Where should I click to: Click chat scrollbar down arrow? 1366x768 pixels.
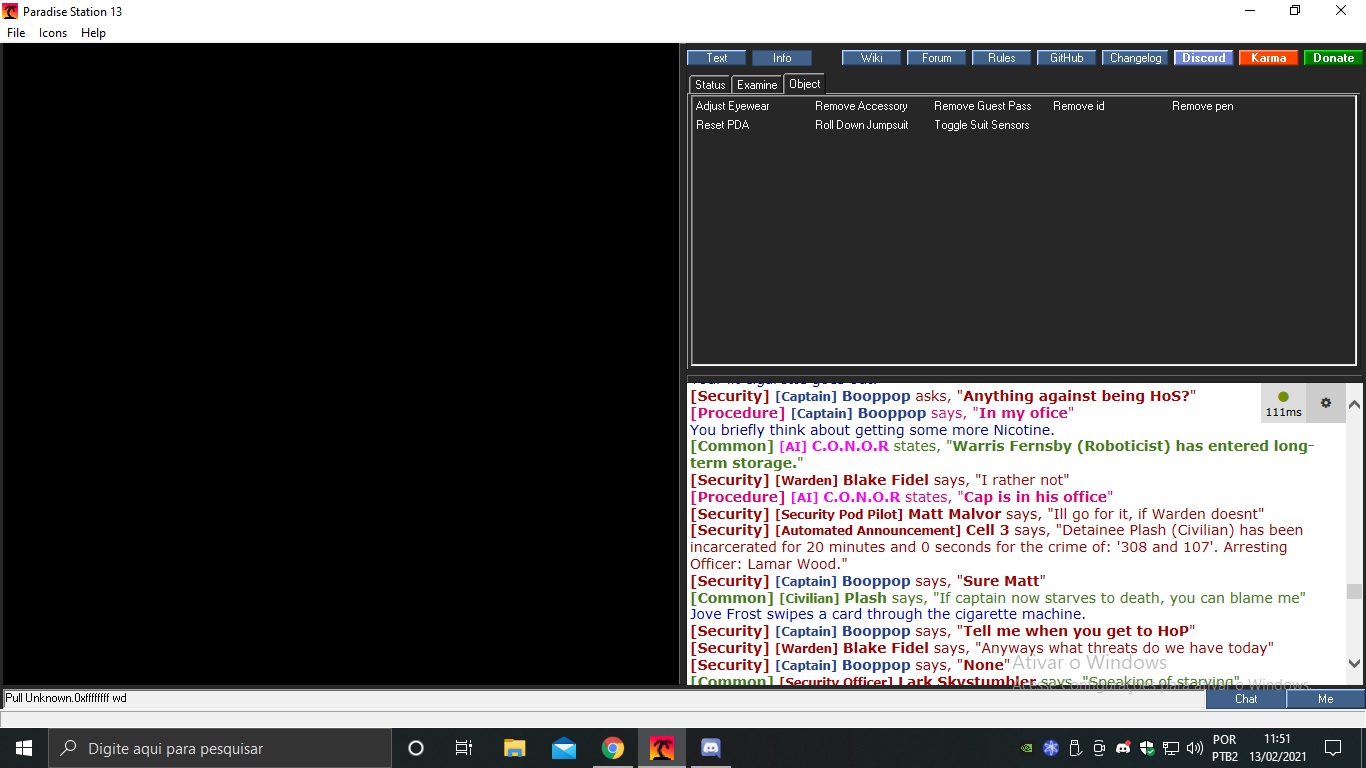pos(1355,663)
